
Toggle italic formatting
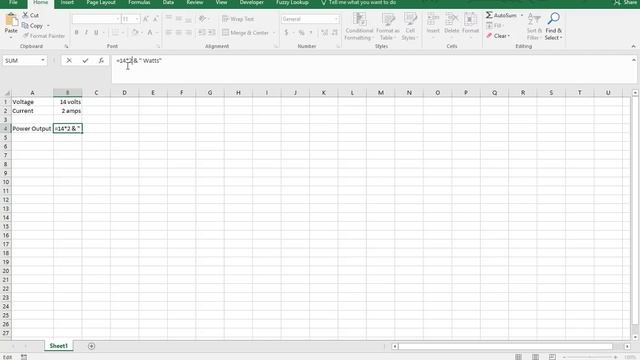click(x=86, y=32)
